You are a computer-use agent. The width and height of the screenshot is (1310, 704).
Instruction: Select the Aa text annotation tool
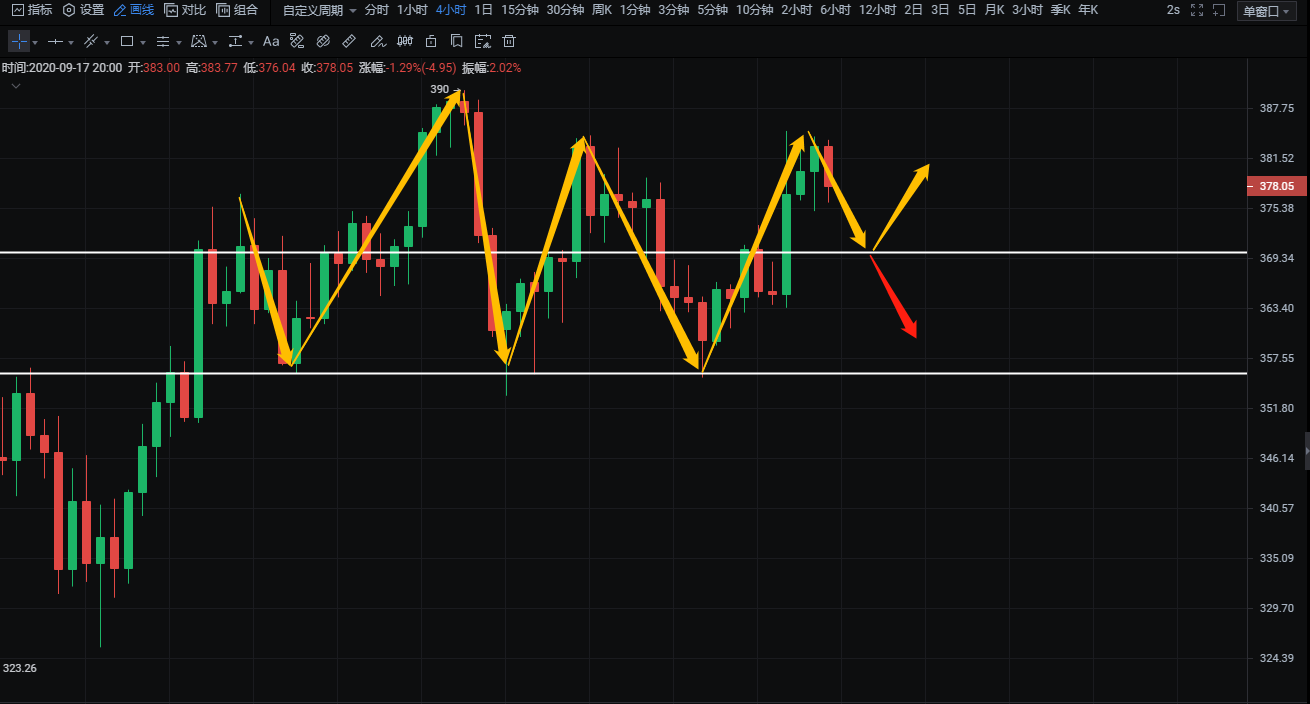point(271,42)
